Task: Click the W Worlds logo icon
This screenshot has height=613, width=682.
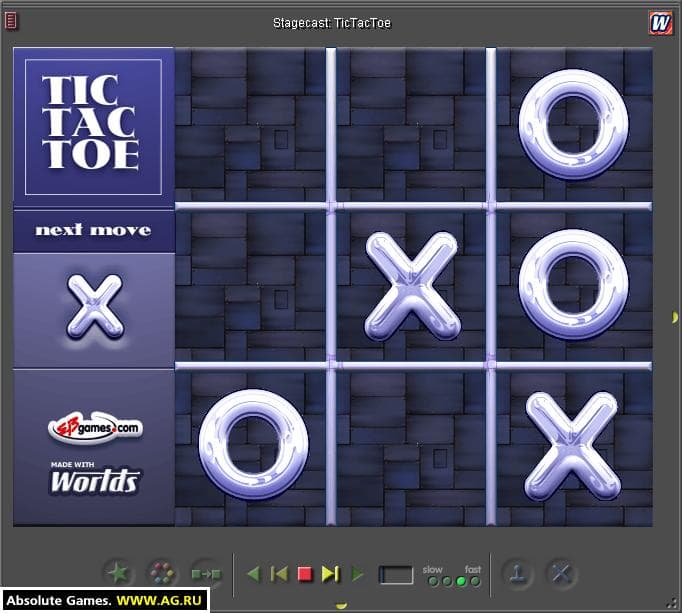Action: pos(660,22)
